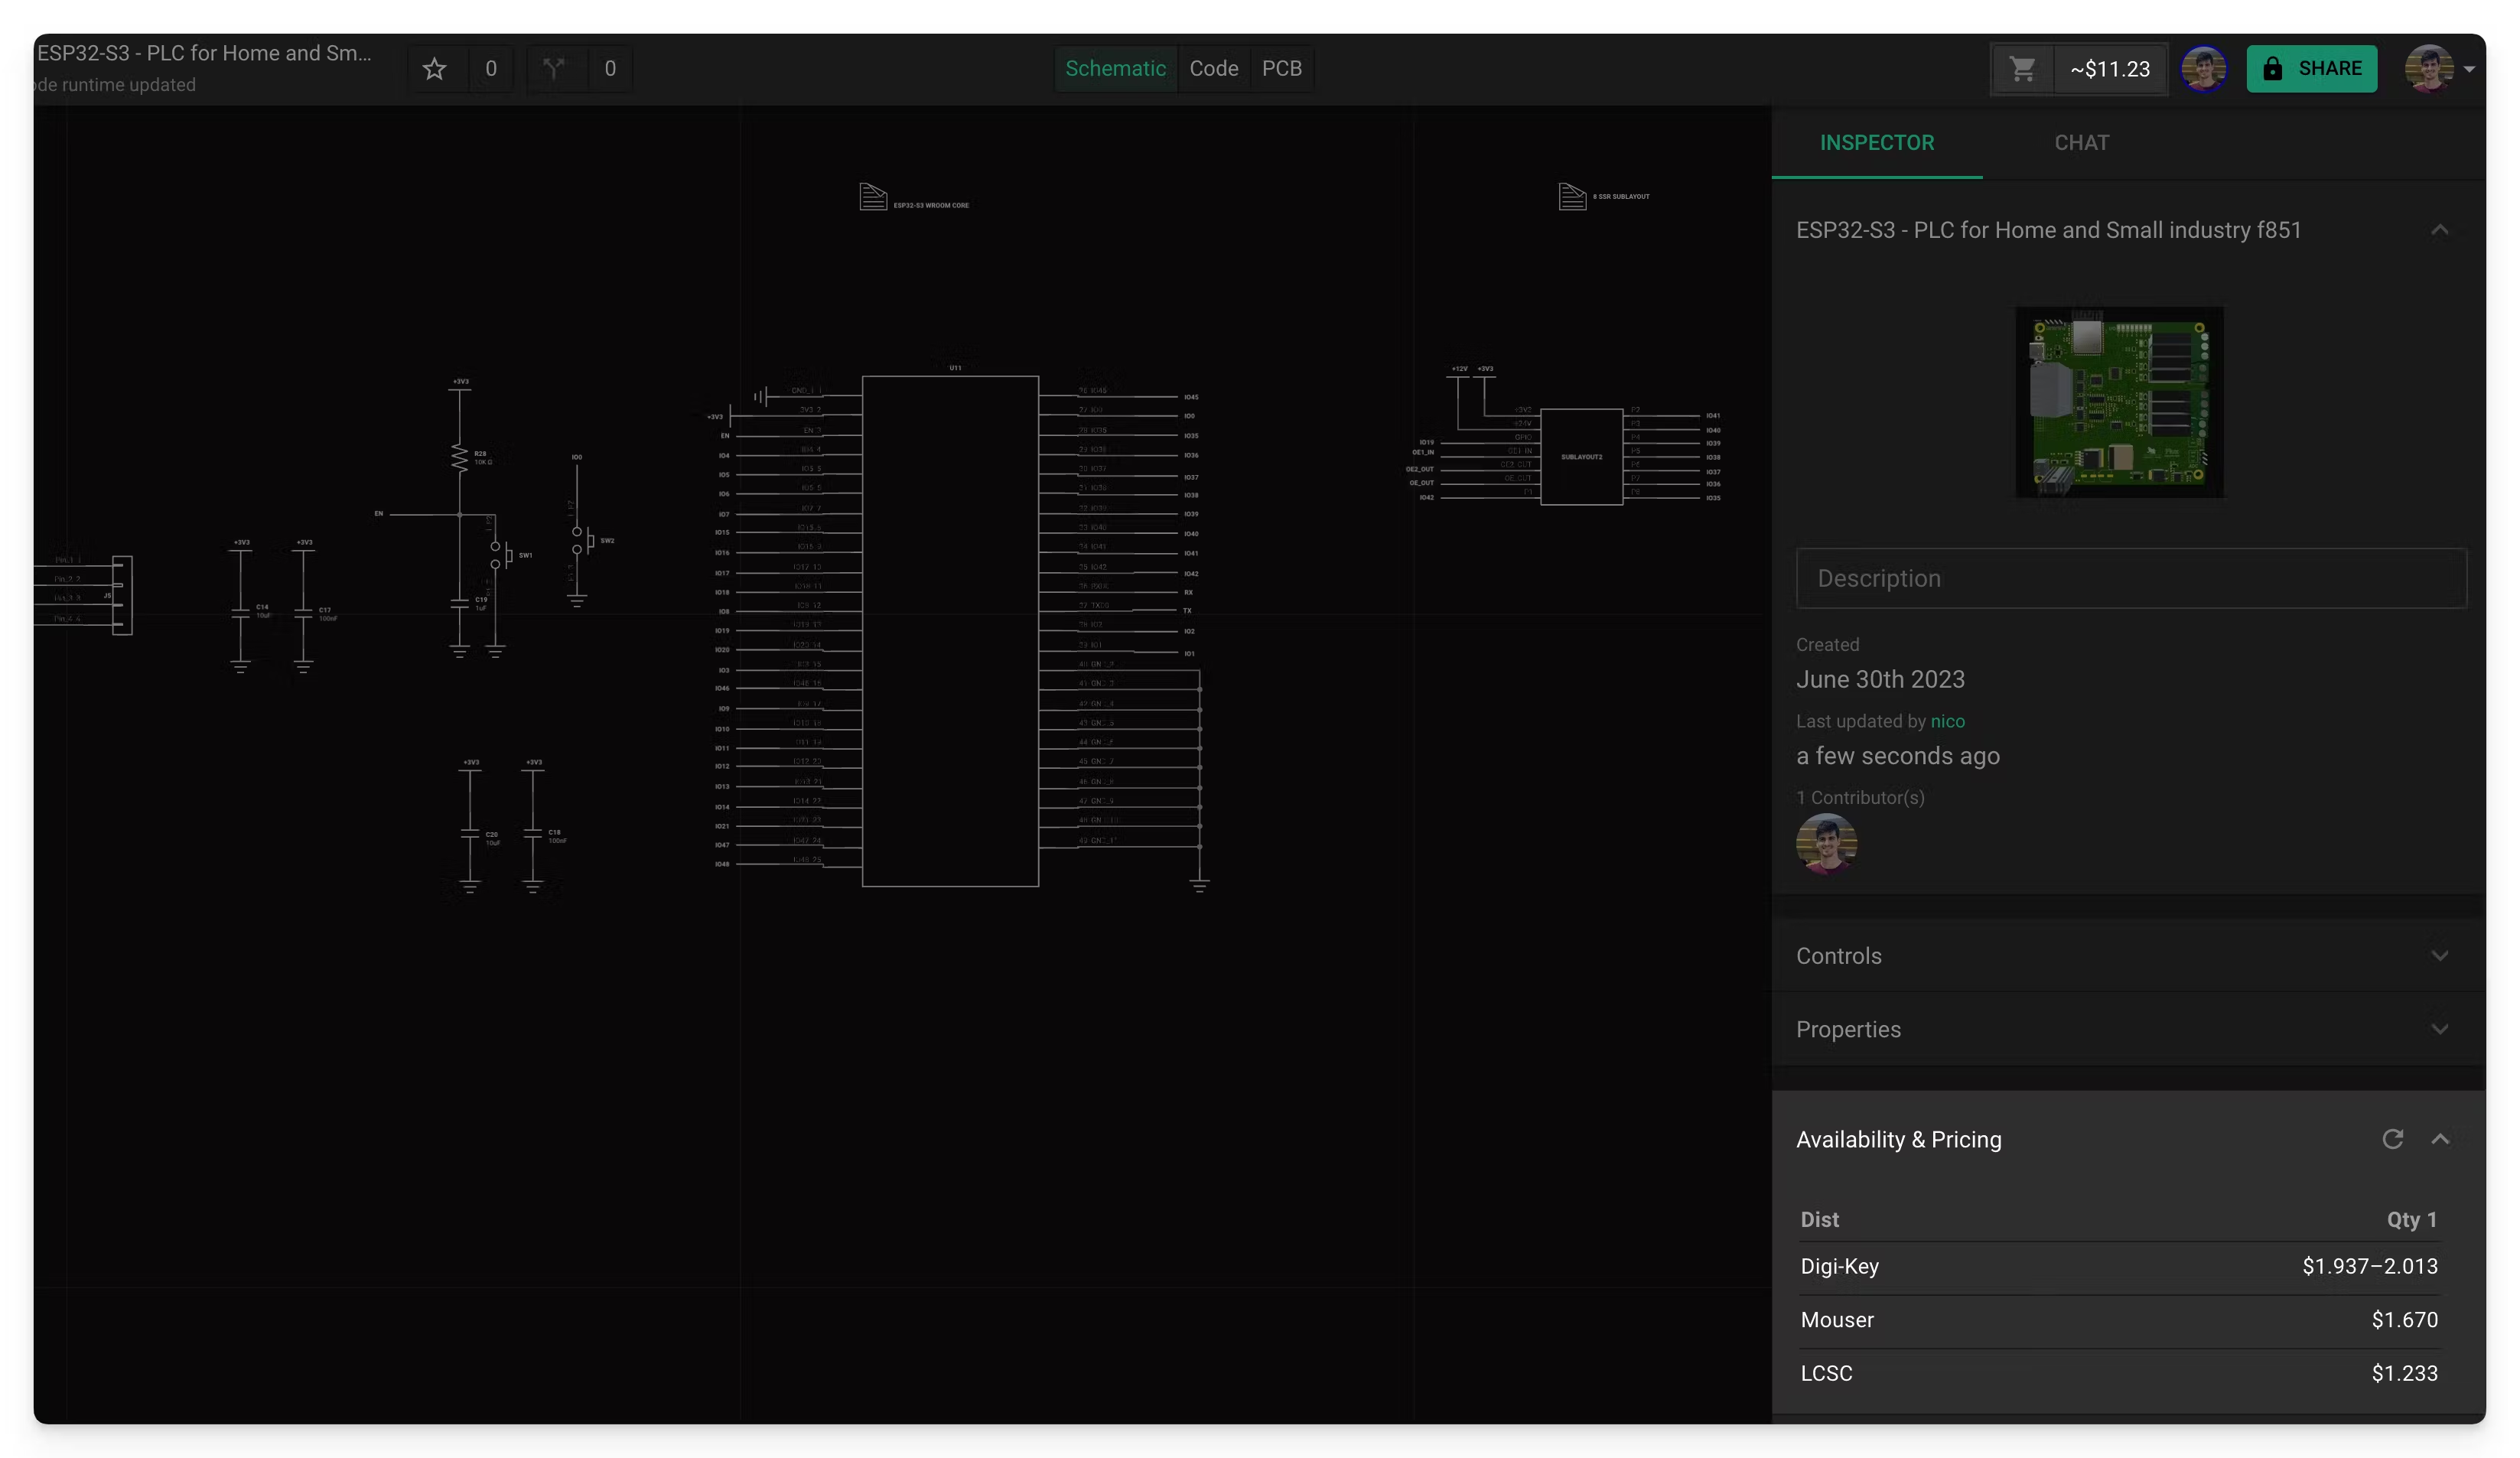Select the Digi-Key pricing row
This screenshot has width=2520, height=1458.
2118,1266
